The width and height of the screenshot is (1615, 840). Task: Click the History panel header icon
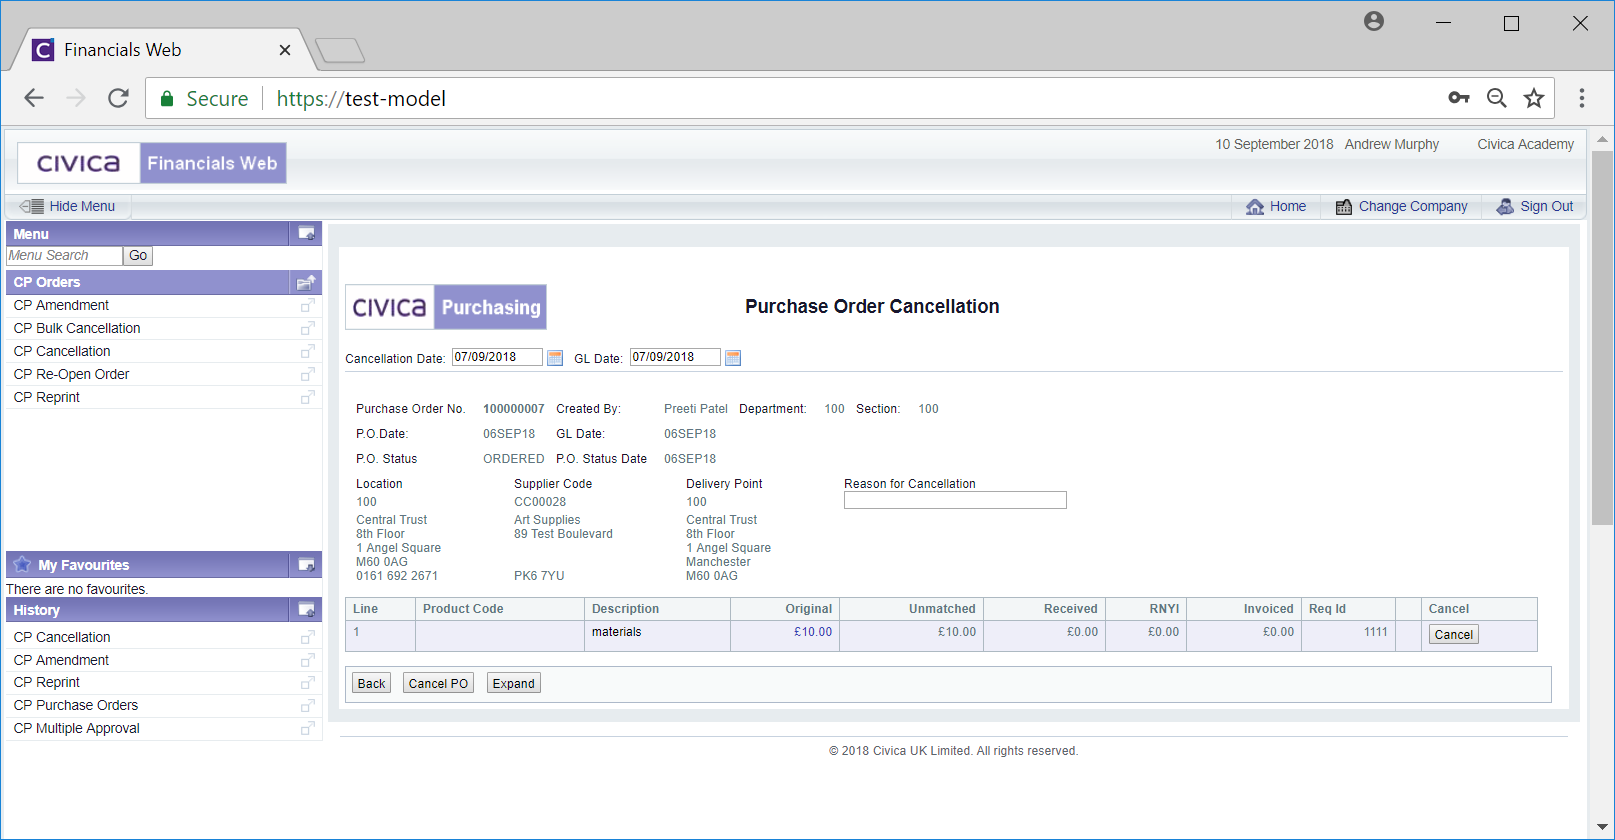(307, 610)
